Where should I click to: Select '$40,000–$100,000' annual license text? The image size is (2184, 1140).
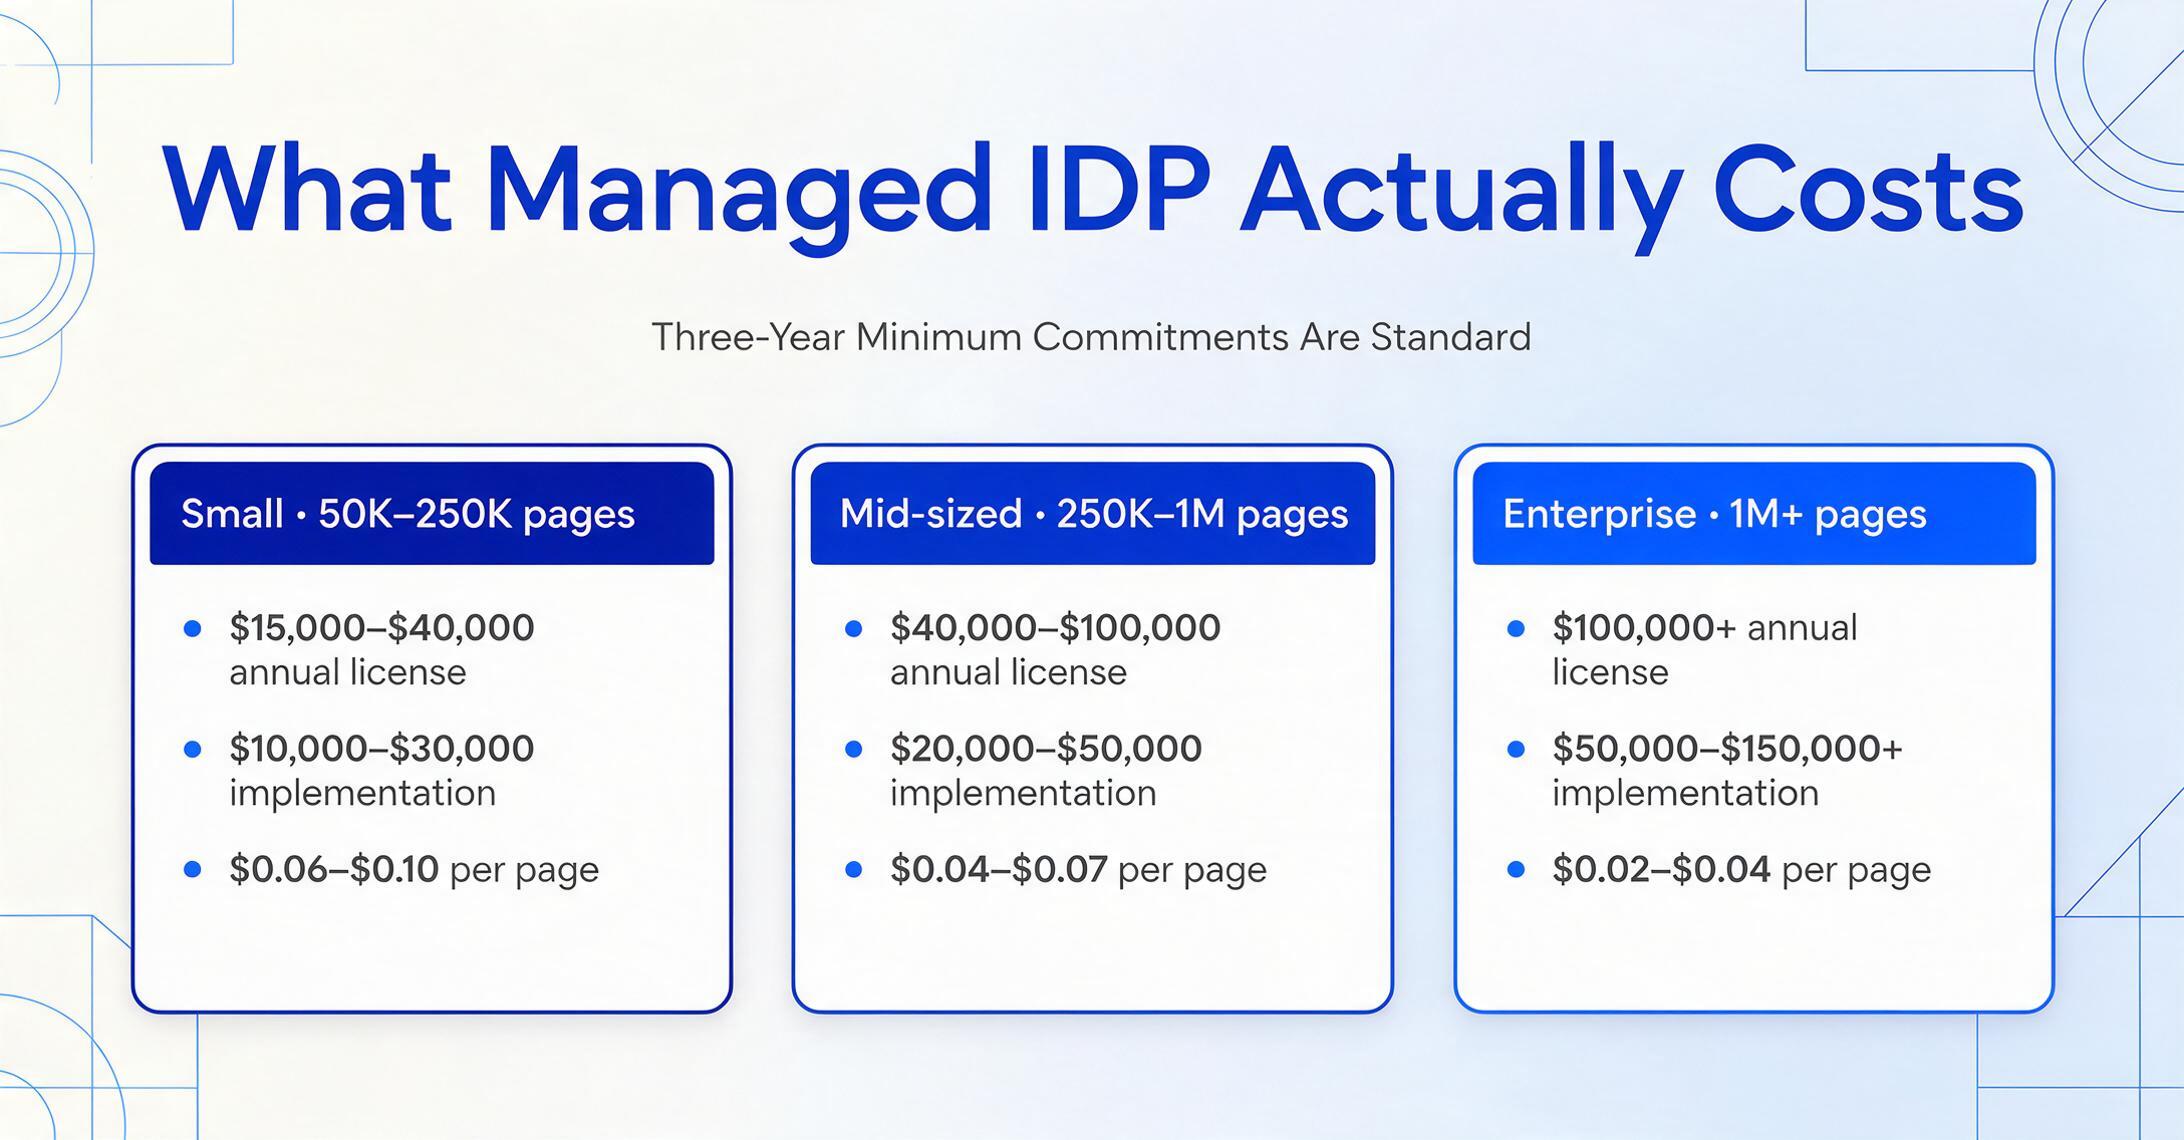[x=1055, y=650]
